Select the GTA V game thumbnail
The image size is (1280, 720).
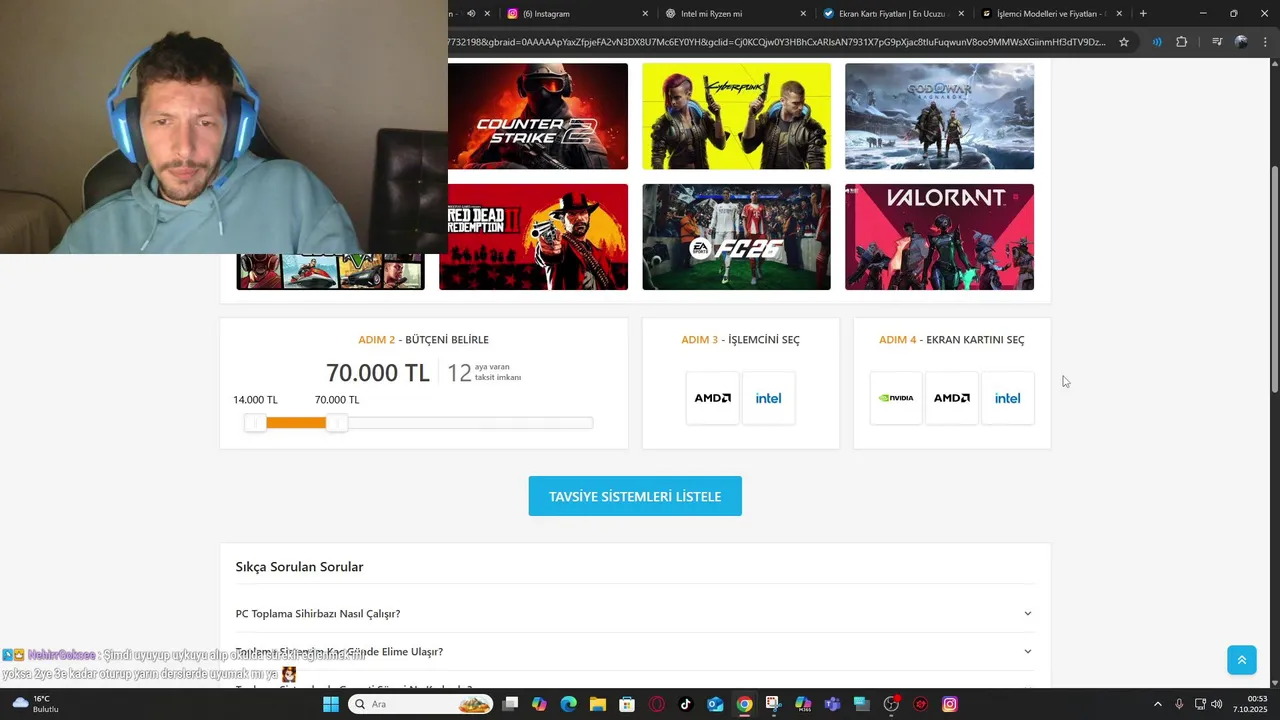(x=330, y=272)
